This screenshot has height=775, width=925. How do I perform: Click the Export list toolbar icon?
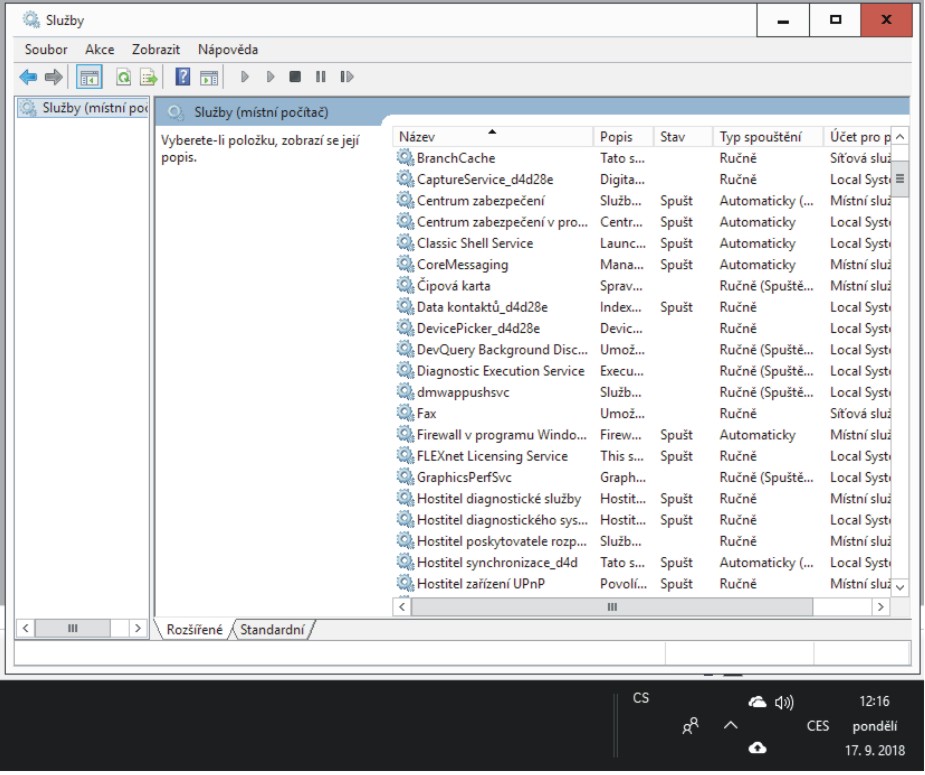pyautogui.click(x=149, y=77)
